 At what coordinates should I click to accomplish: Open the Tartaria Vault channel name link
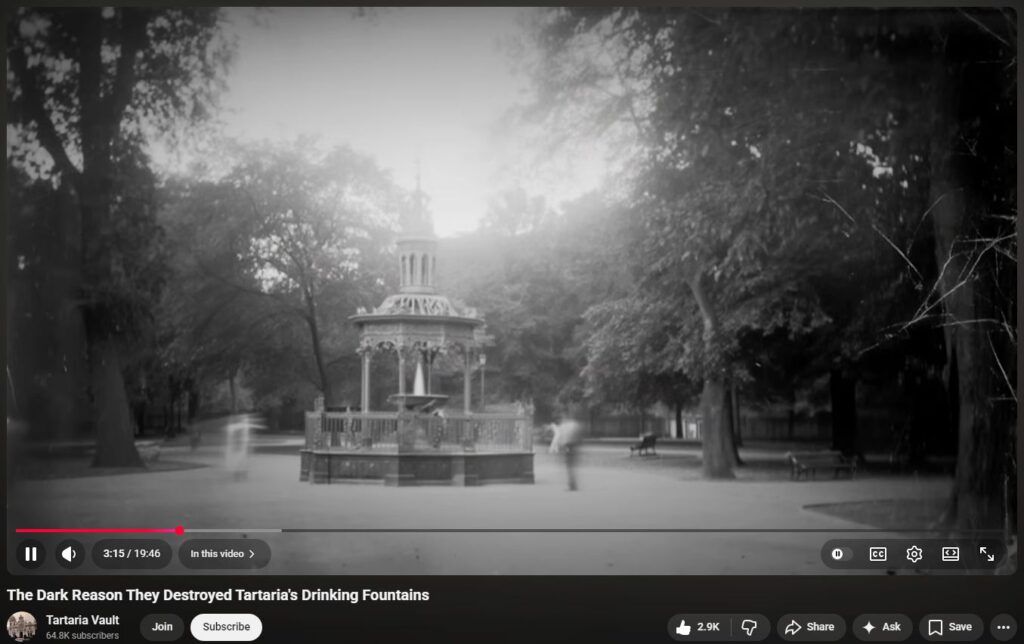click(x=82, y=620)
